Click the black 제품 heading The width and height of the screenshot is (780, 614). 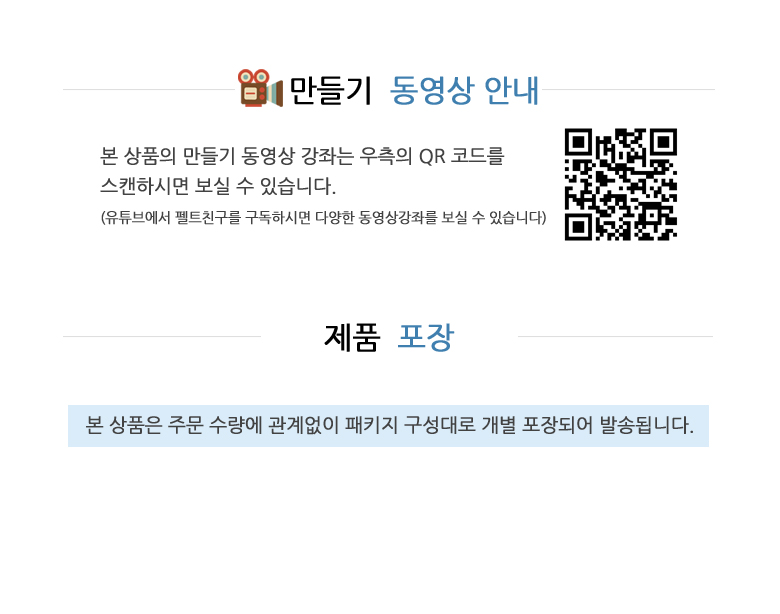point(352,337)
